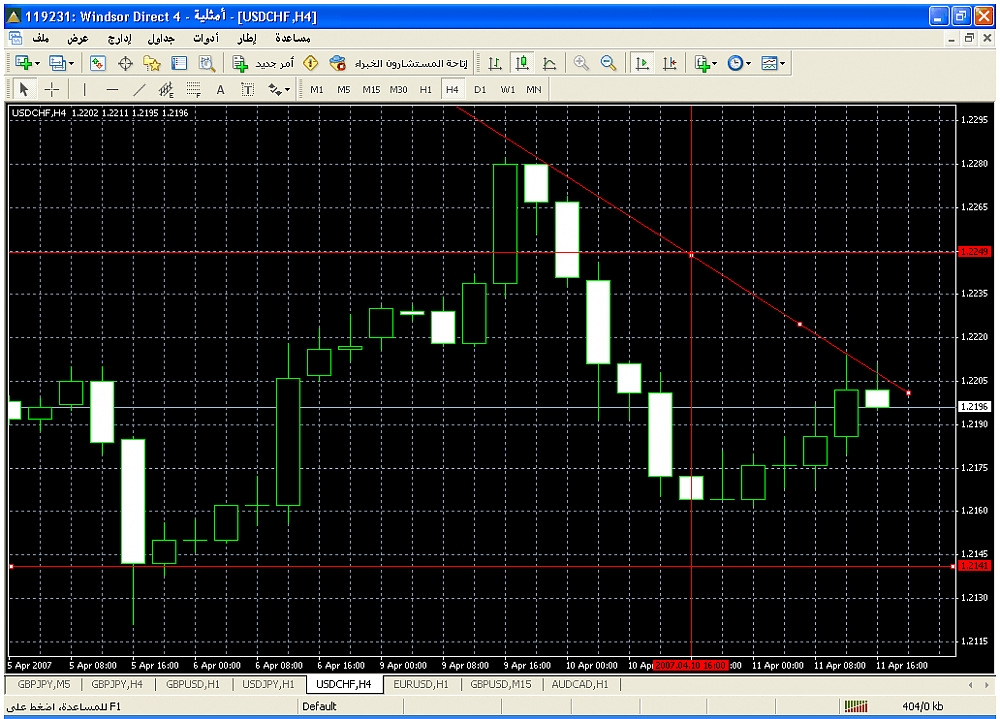Pick the vertical line drawing tool
Image resolution: width=1000 pixels, height=719 pixels.
85,89
